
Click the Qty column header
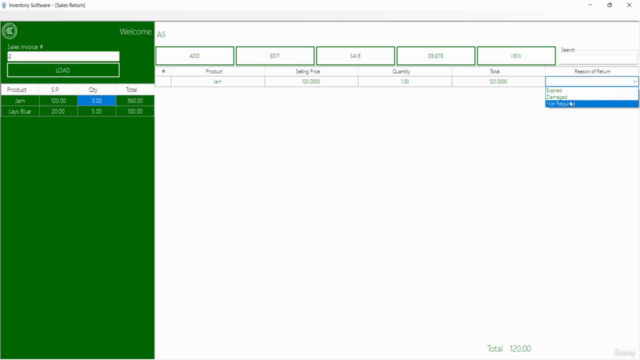pos(97,90)
